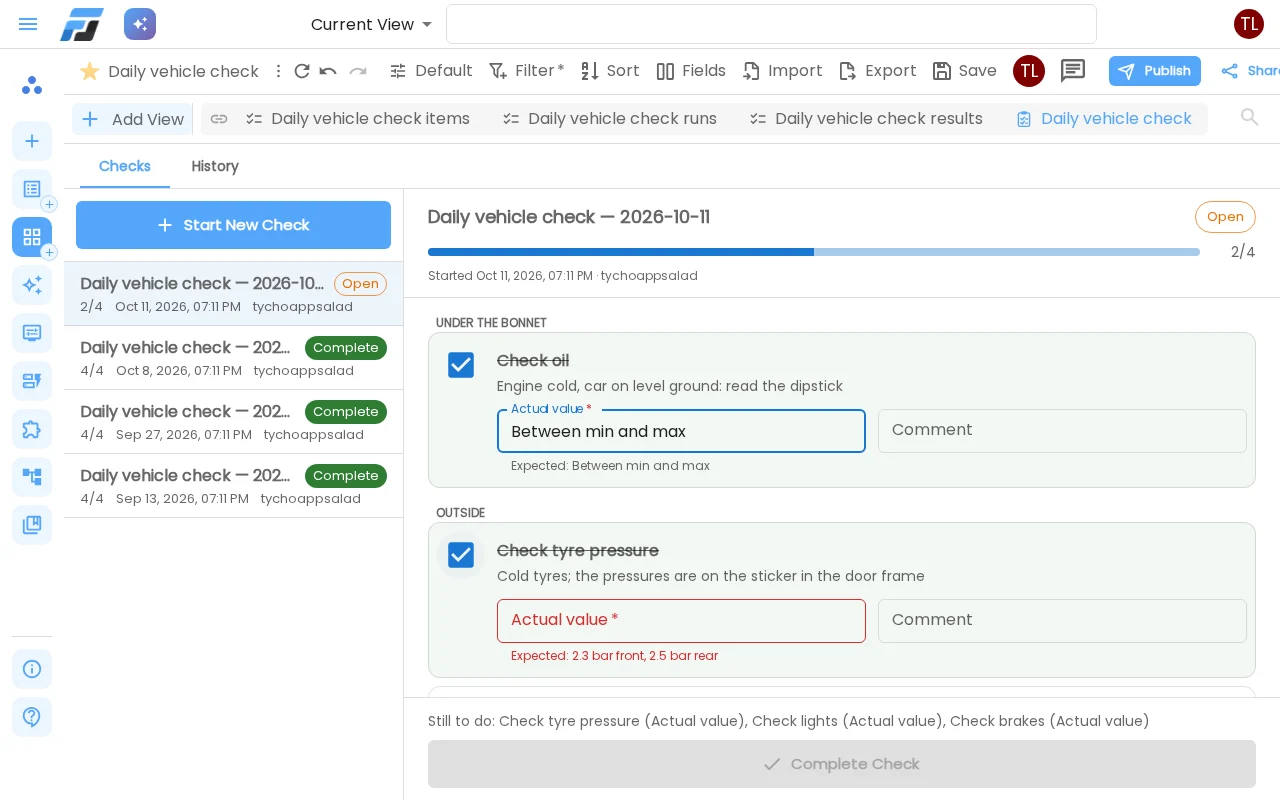The image size is (1280, 800).
Task: Click the Publish button
Action: pos(1154,71)
